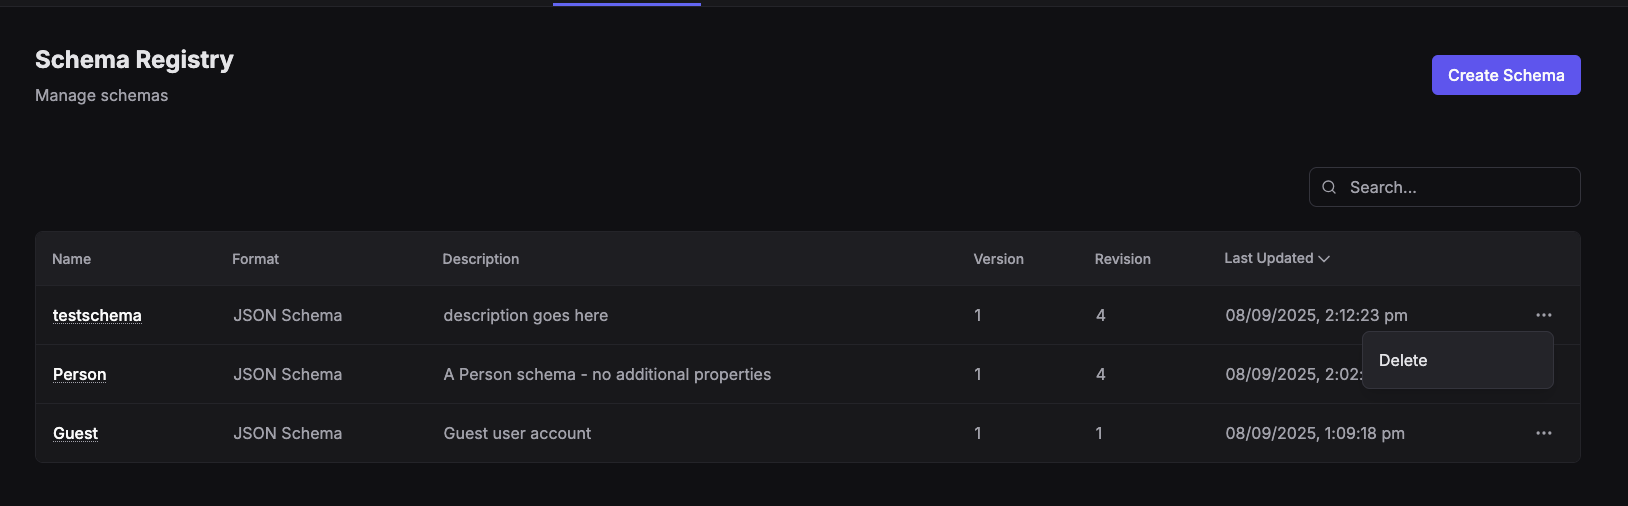The height and width of the screenshot is (506, 1628).
Task: Click the Person row description text
Action: [x=607, y=374]
